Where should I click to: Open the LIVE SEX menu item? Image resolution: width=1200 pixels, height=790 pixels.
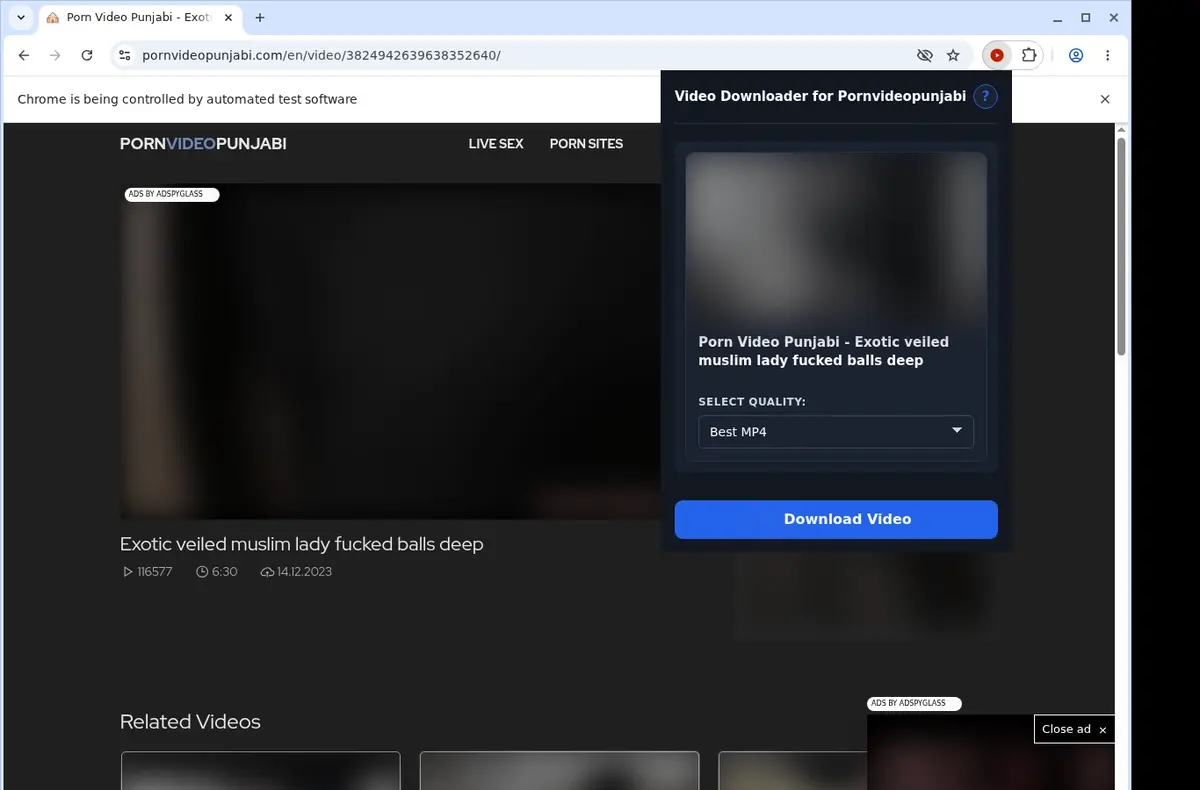(496, 144)
